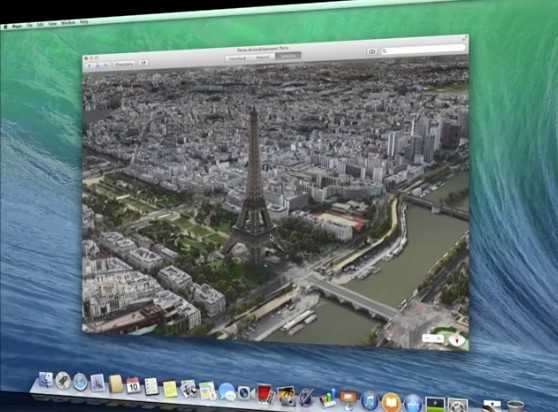Open the Help menu
The height and width of the screenshot is (412, 558).
pyautogui.click(x=84, y=22)
